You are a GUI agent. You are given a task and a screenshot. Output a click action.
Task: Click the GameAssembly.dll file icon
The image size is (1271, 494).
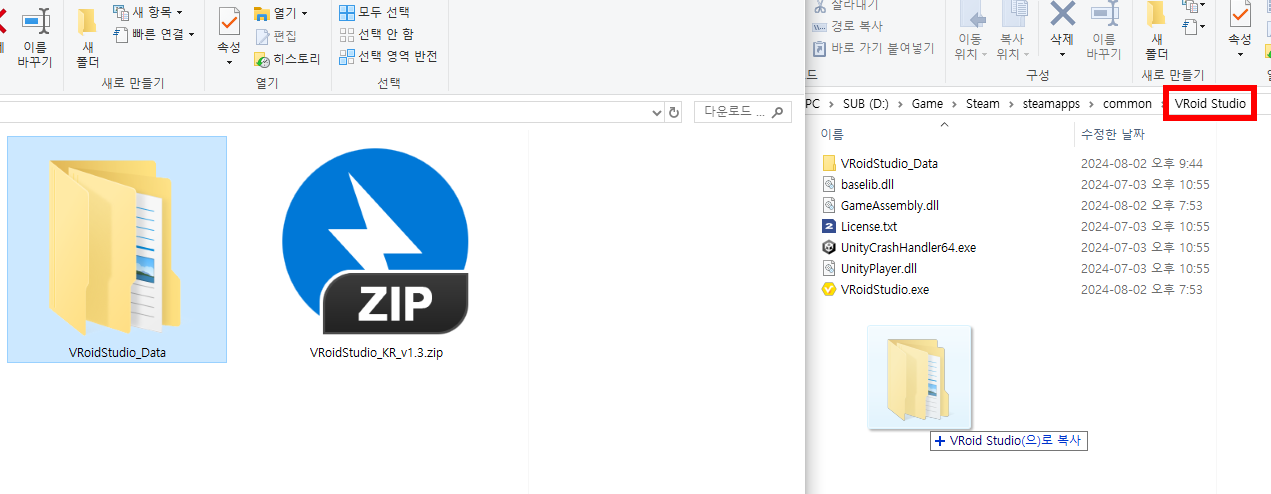pos(828,205)
